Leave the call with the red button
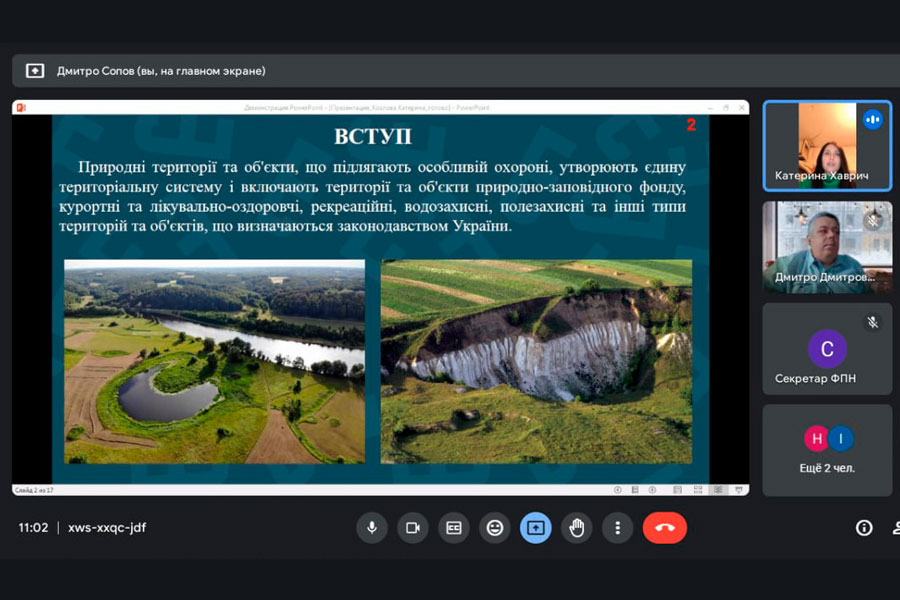Image resolution: width=900 pixels, height=600 pixels. [665, 528]
